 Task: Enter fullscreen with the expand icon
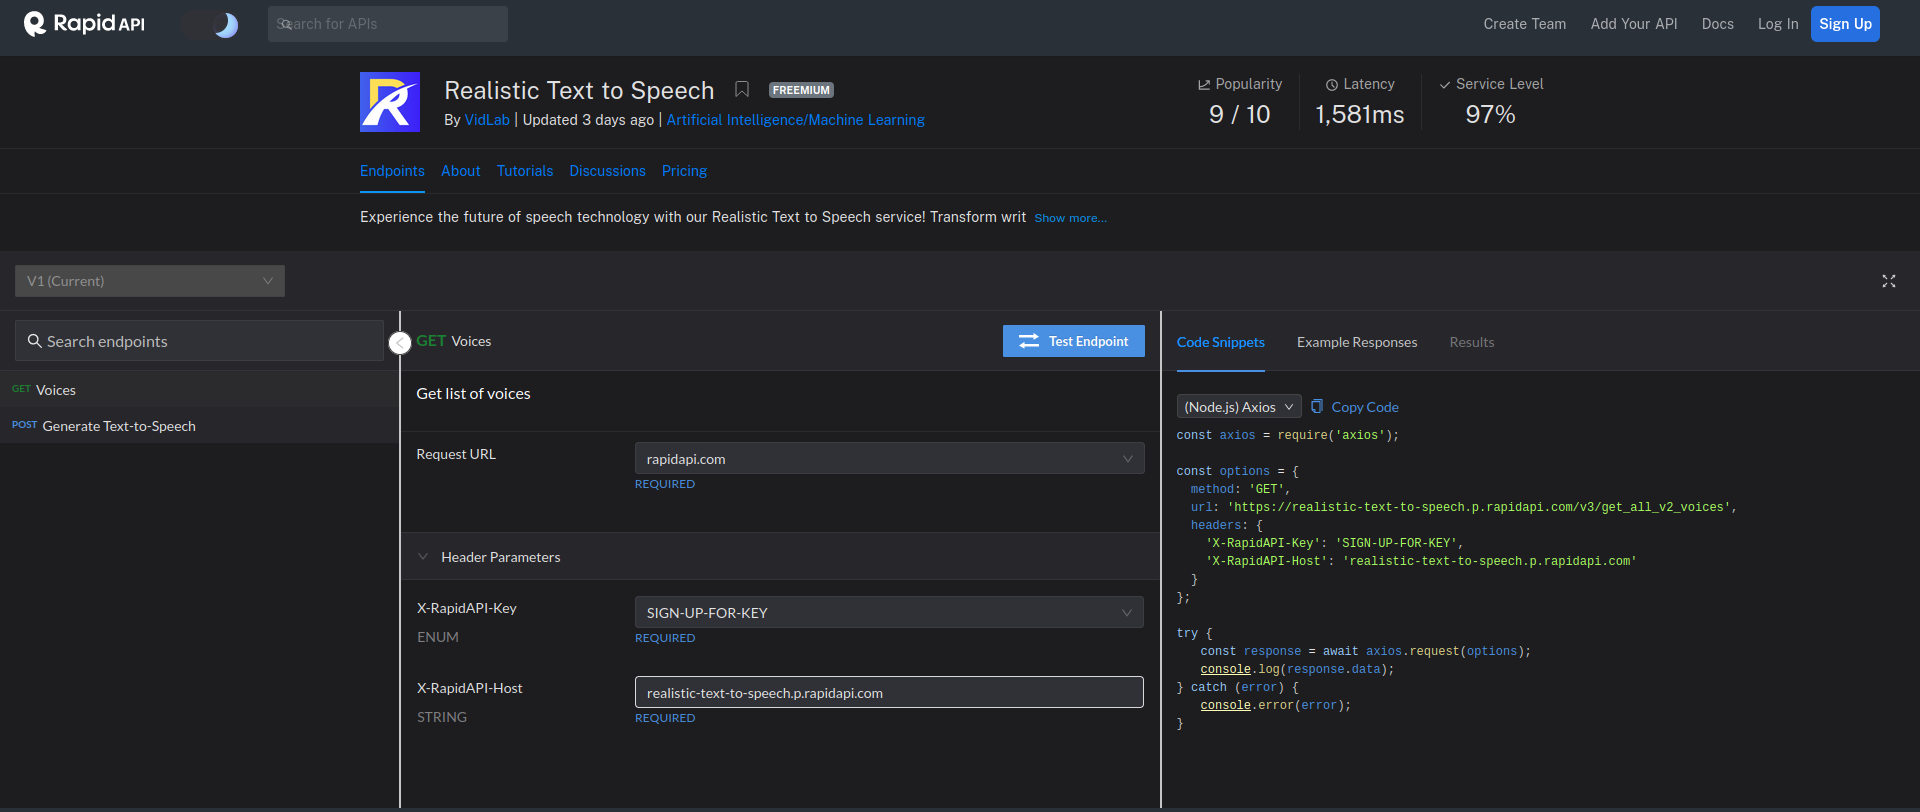click(x=1889, y=281)
